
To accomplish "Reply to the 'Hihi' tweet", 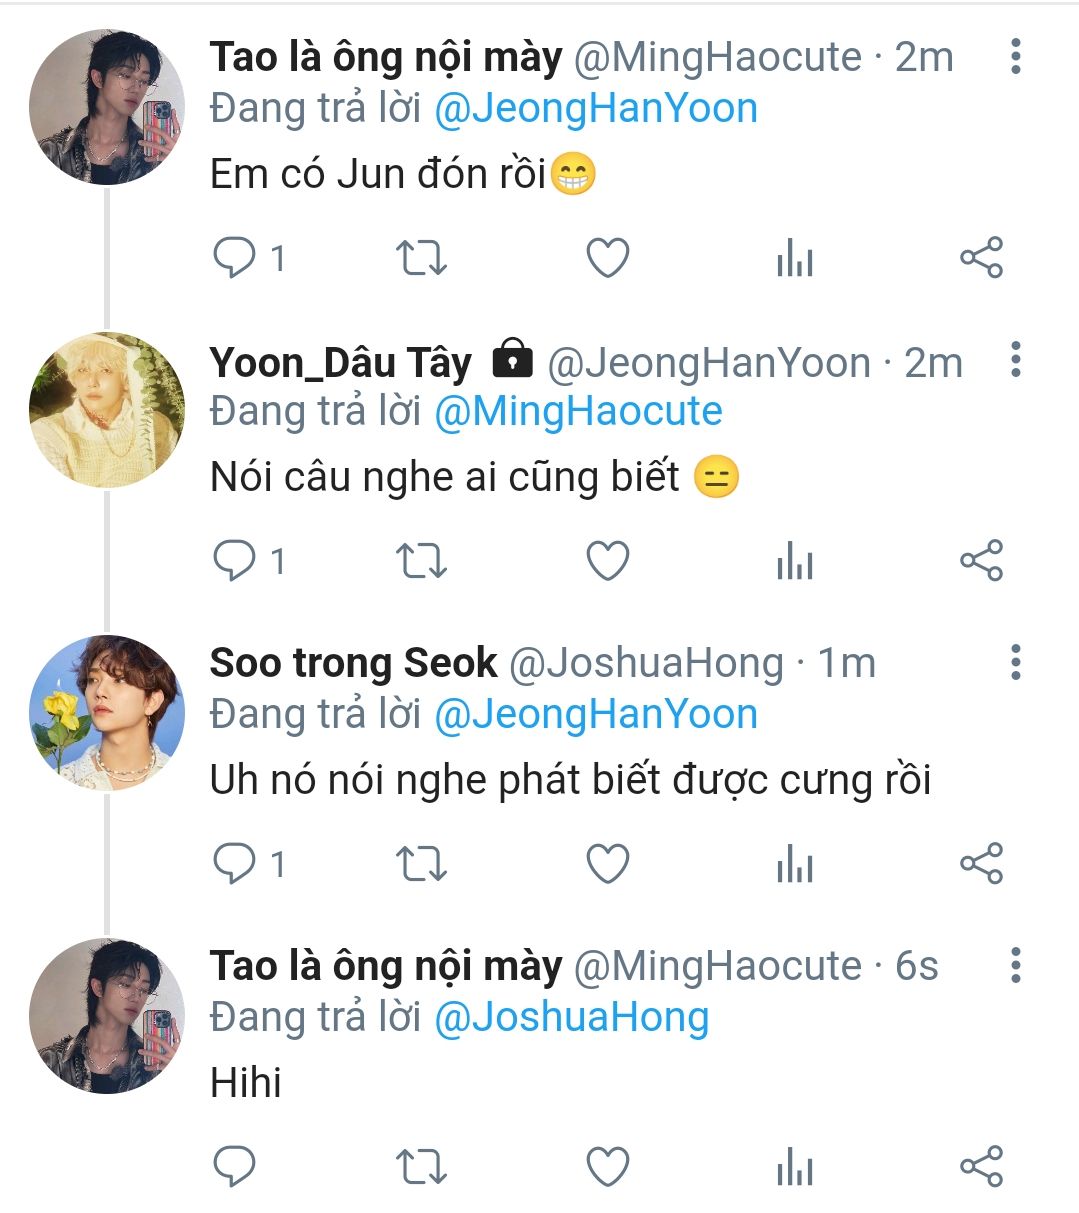I will pyautogui.click(x=235, y=1167).
